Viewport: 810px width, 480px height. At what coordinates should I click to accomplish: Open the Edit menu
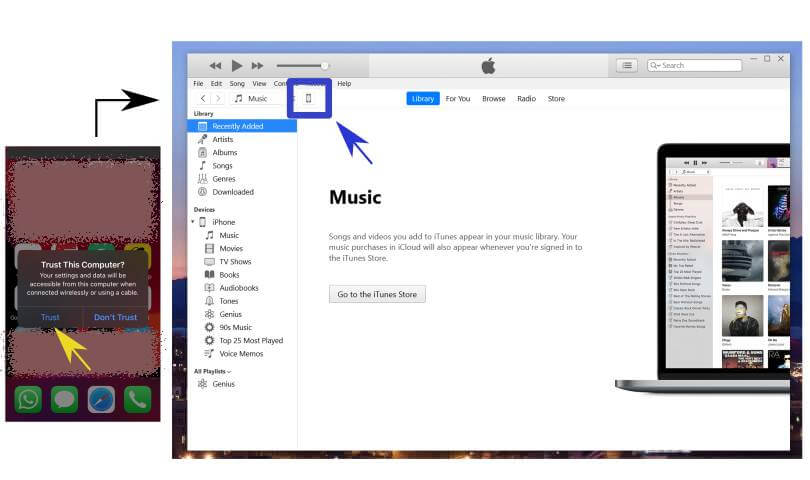216,83
